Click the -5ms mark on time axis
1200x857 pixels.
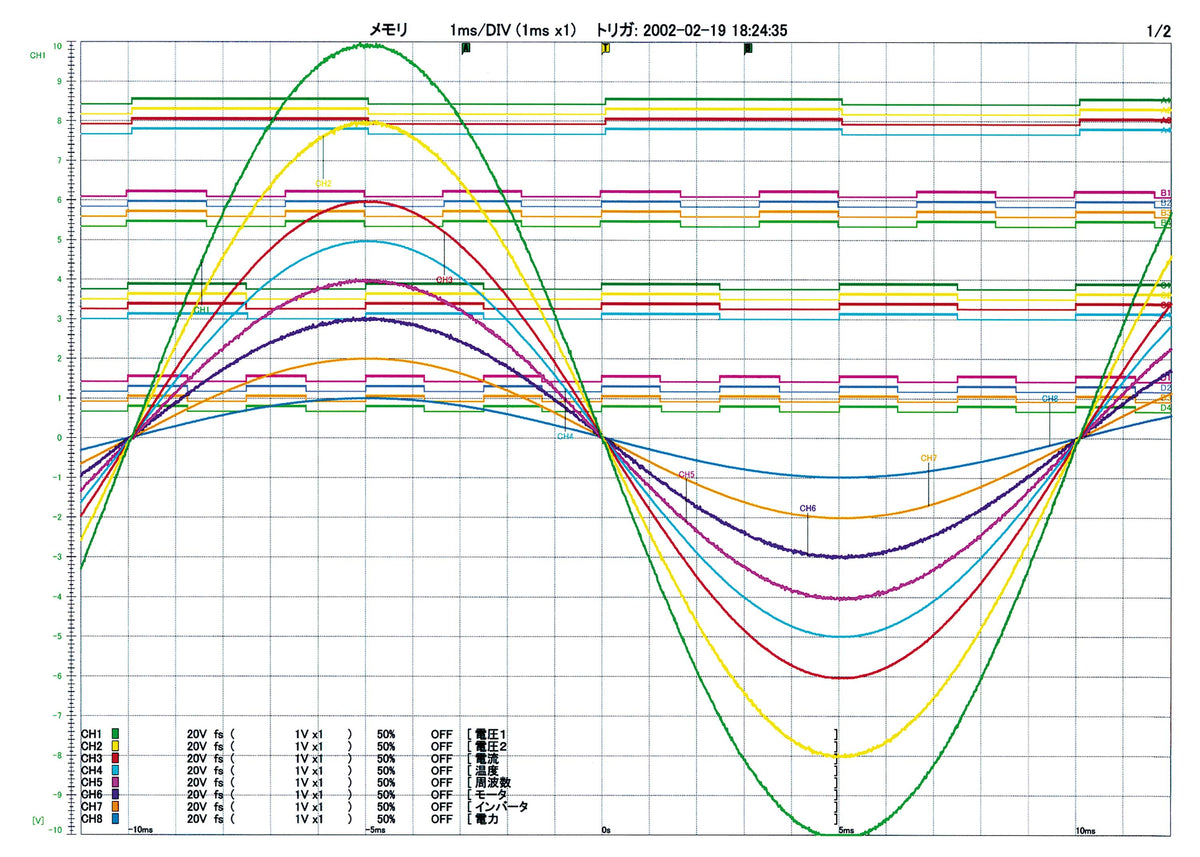coord(374,831)
